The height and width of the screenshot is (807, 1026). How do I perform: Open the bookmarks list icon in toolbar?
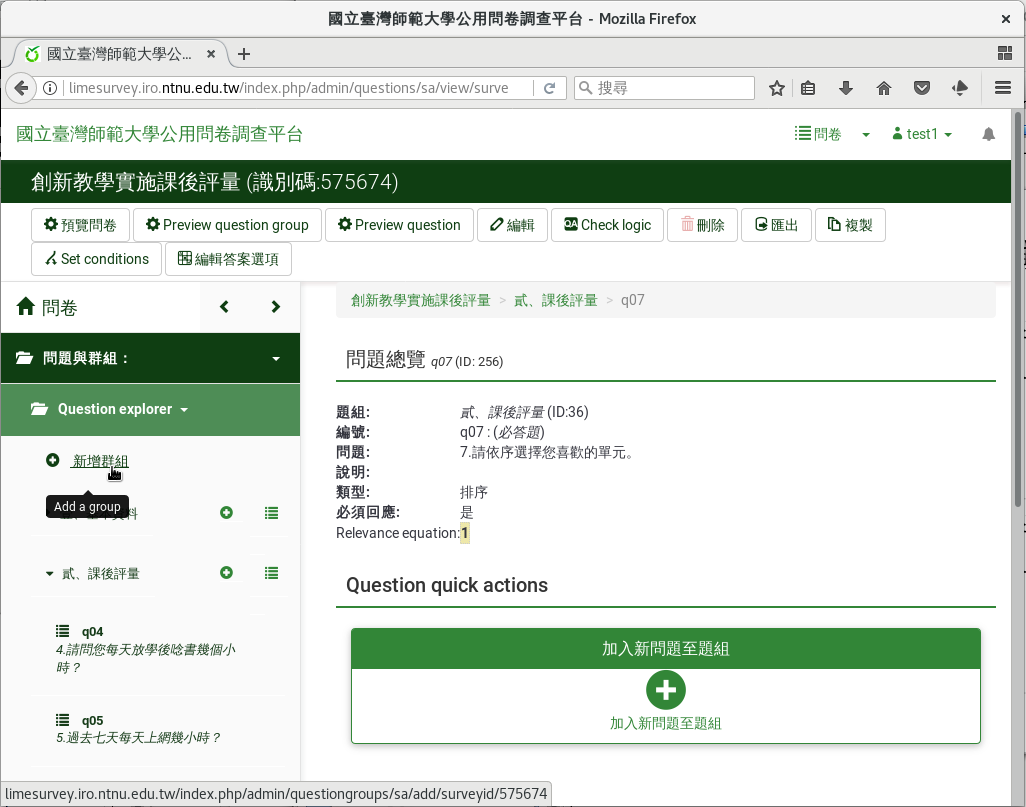click(x=808, y=88)
